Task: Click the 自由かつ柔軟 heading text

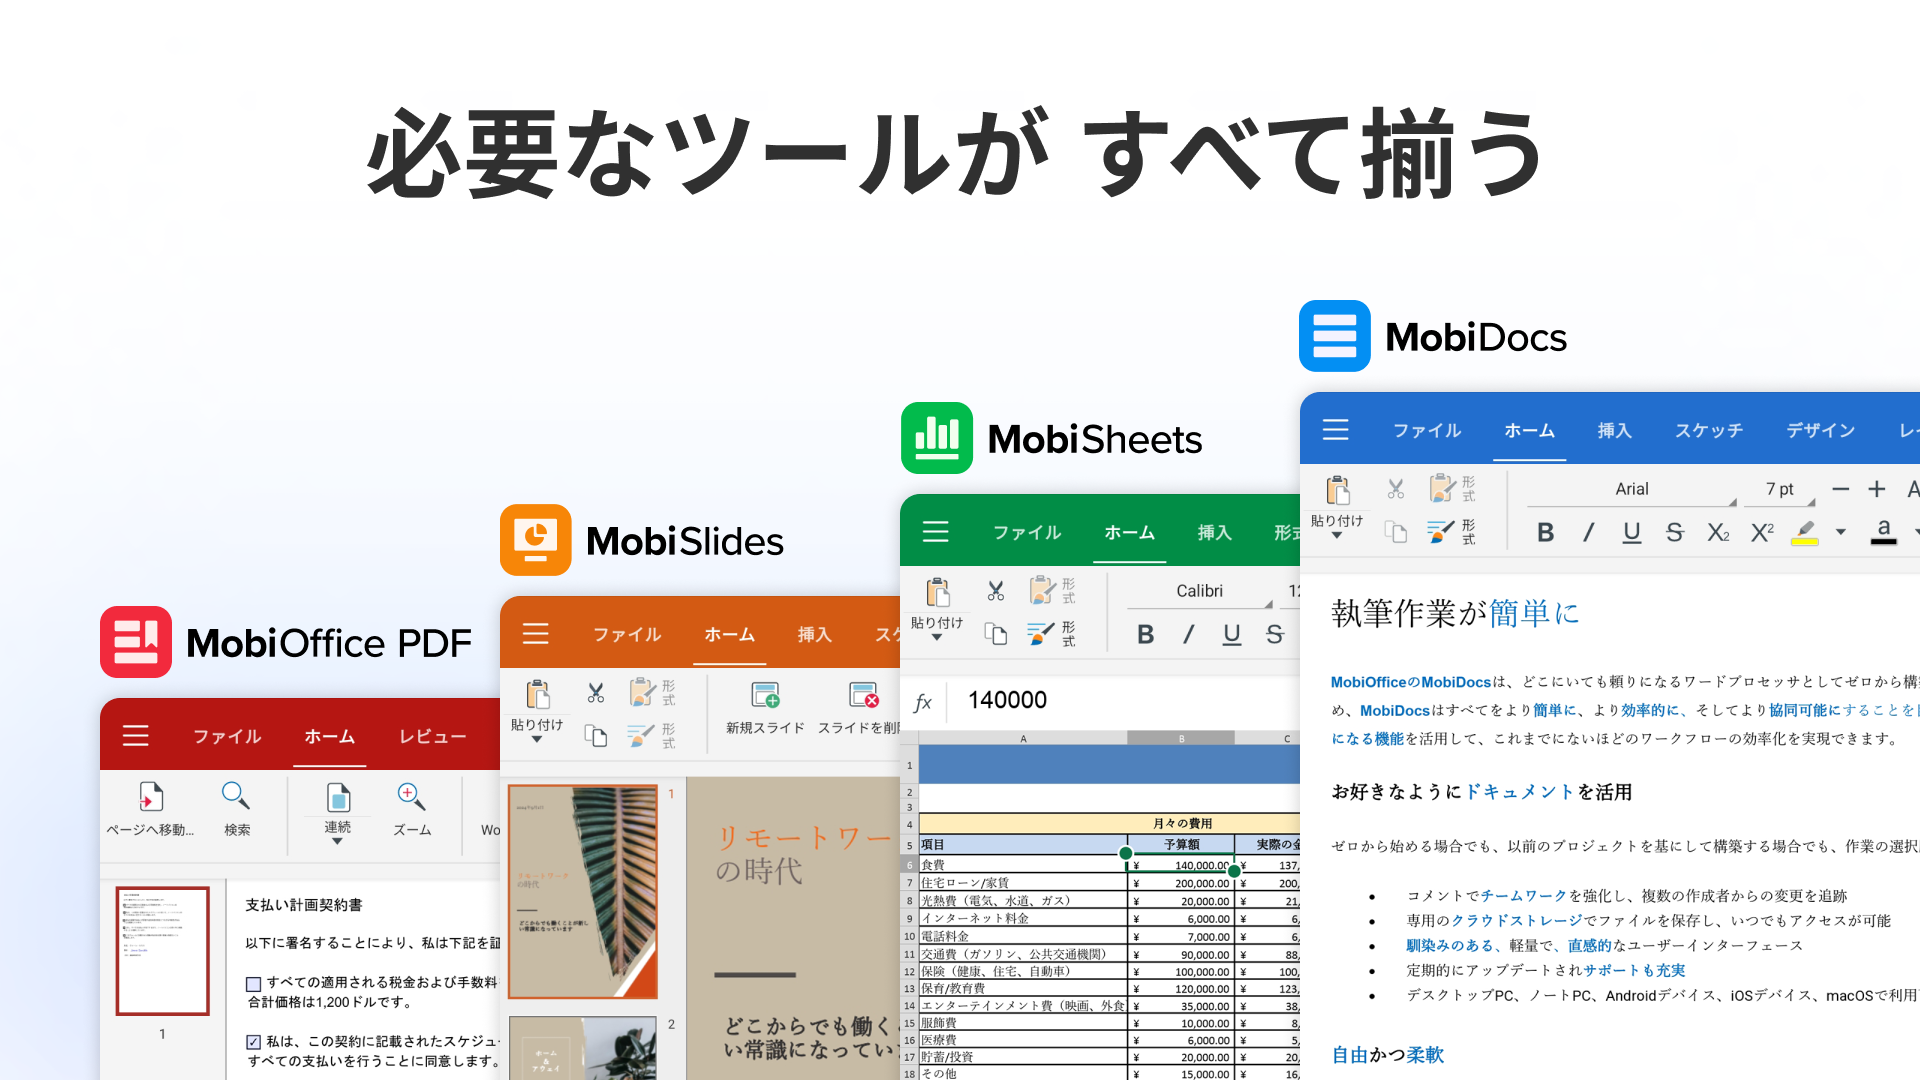Action: (x=1388, y=1055)
